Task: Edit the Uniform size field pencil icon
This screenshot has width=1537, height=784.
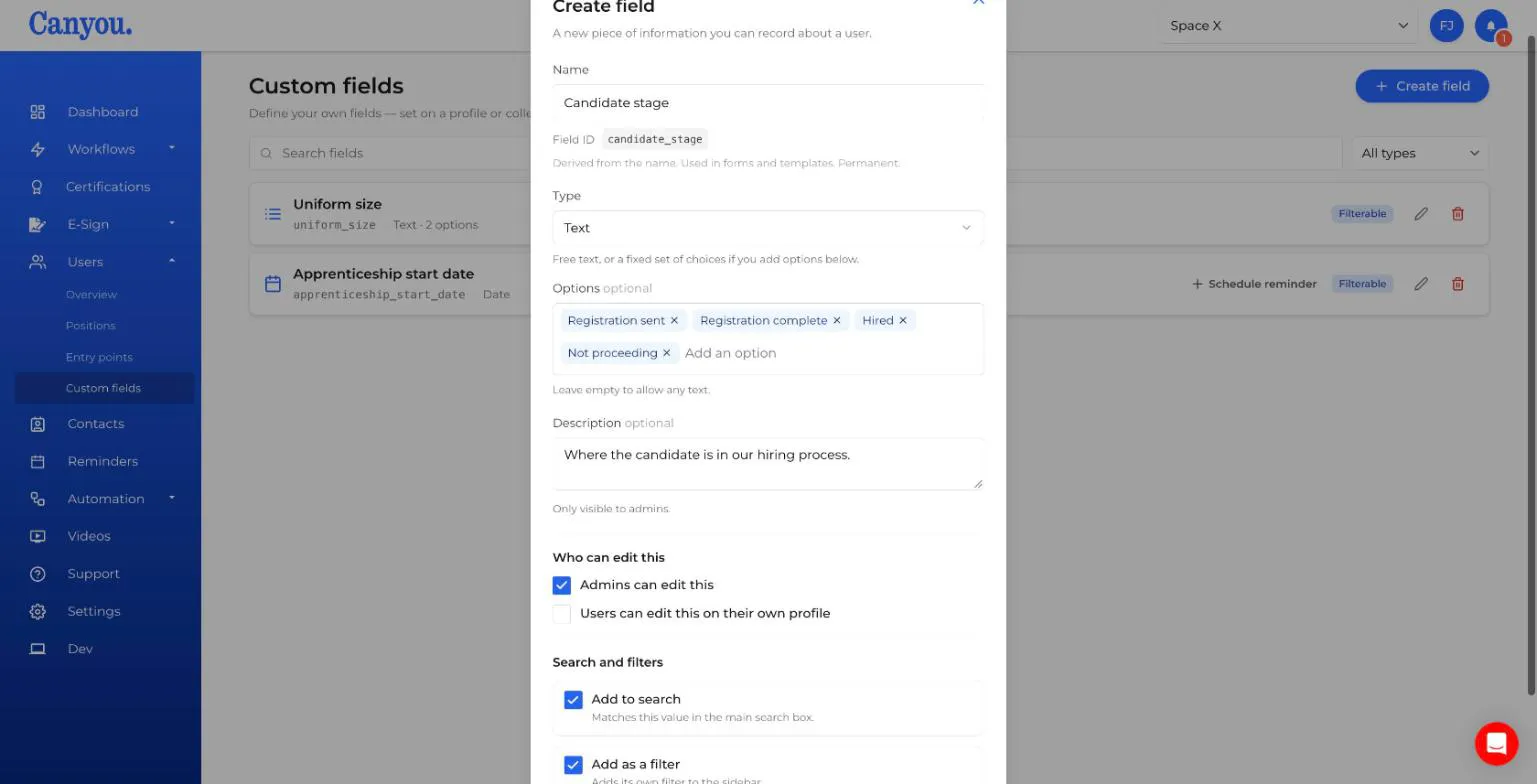Action: click(x=1421, y=214)
